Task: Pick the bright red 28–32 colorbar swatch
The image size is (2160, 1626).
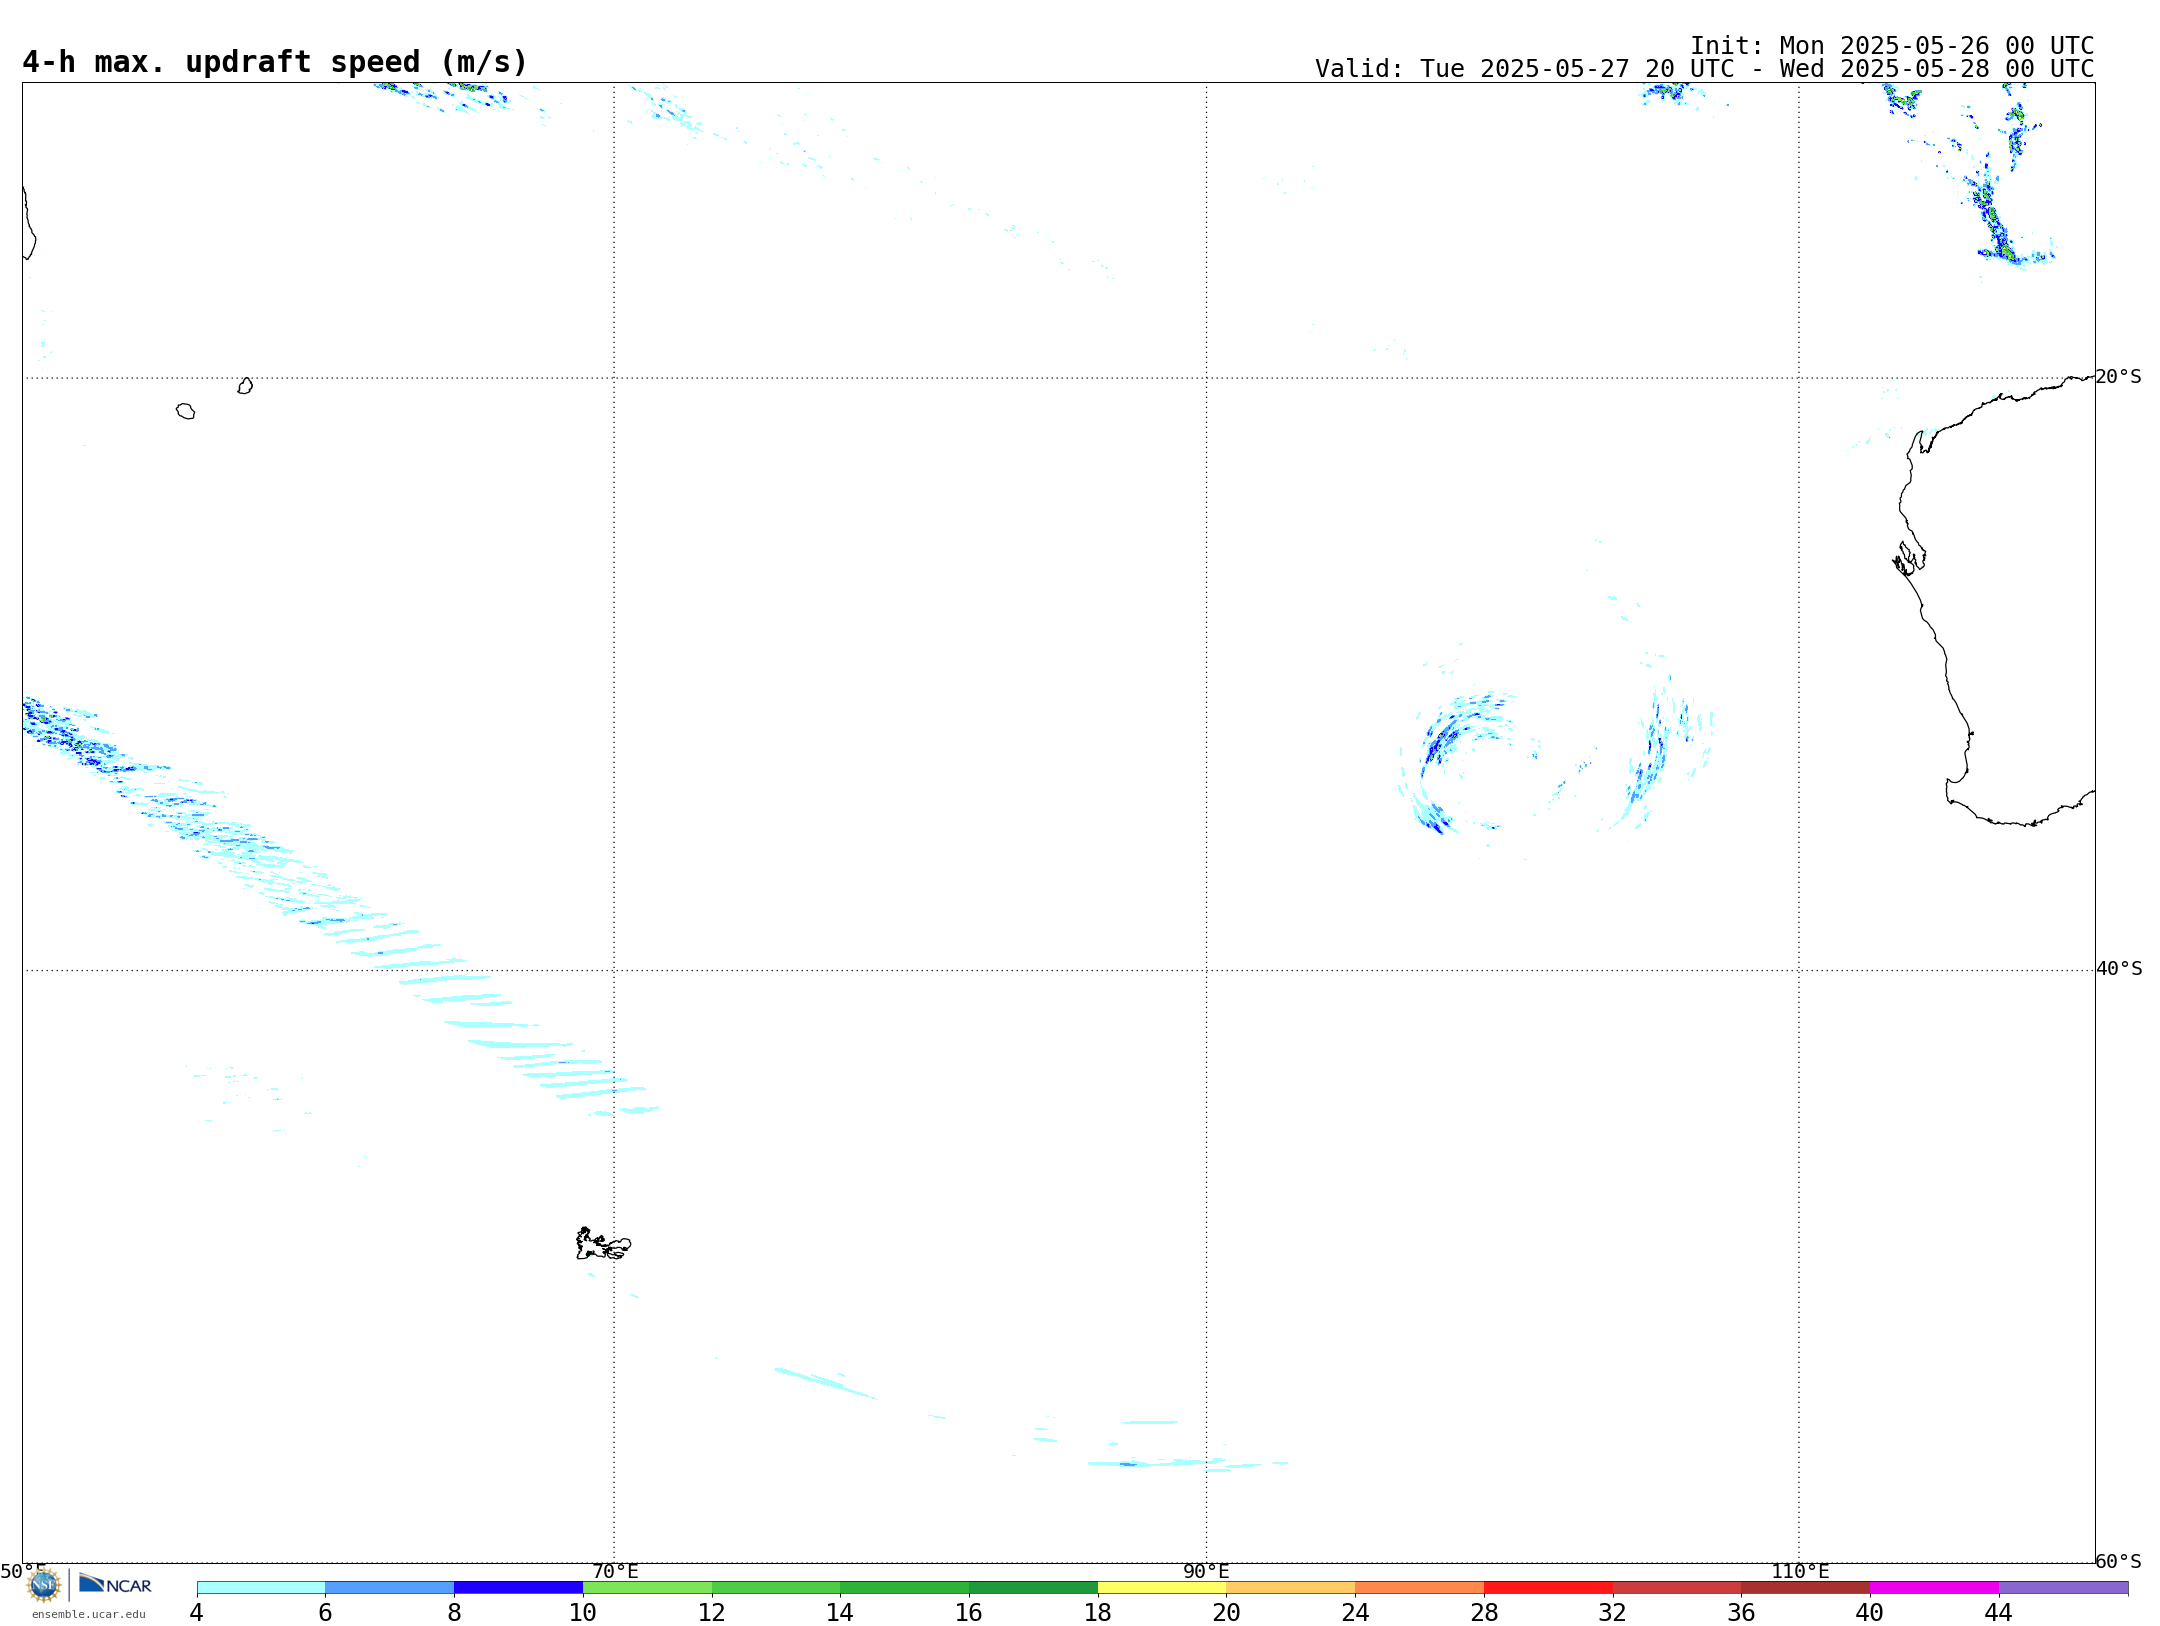Action: click(x=1549, y=1588)
